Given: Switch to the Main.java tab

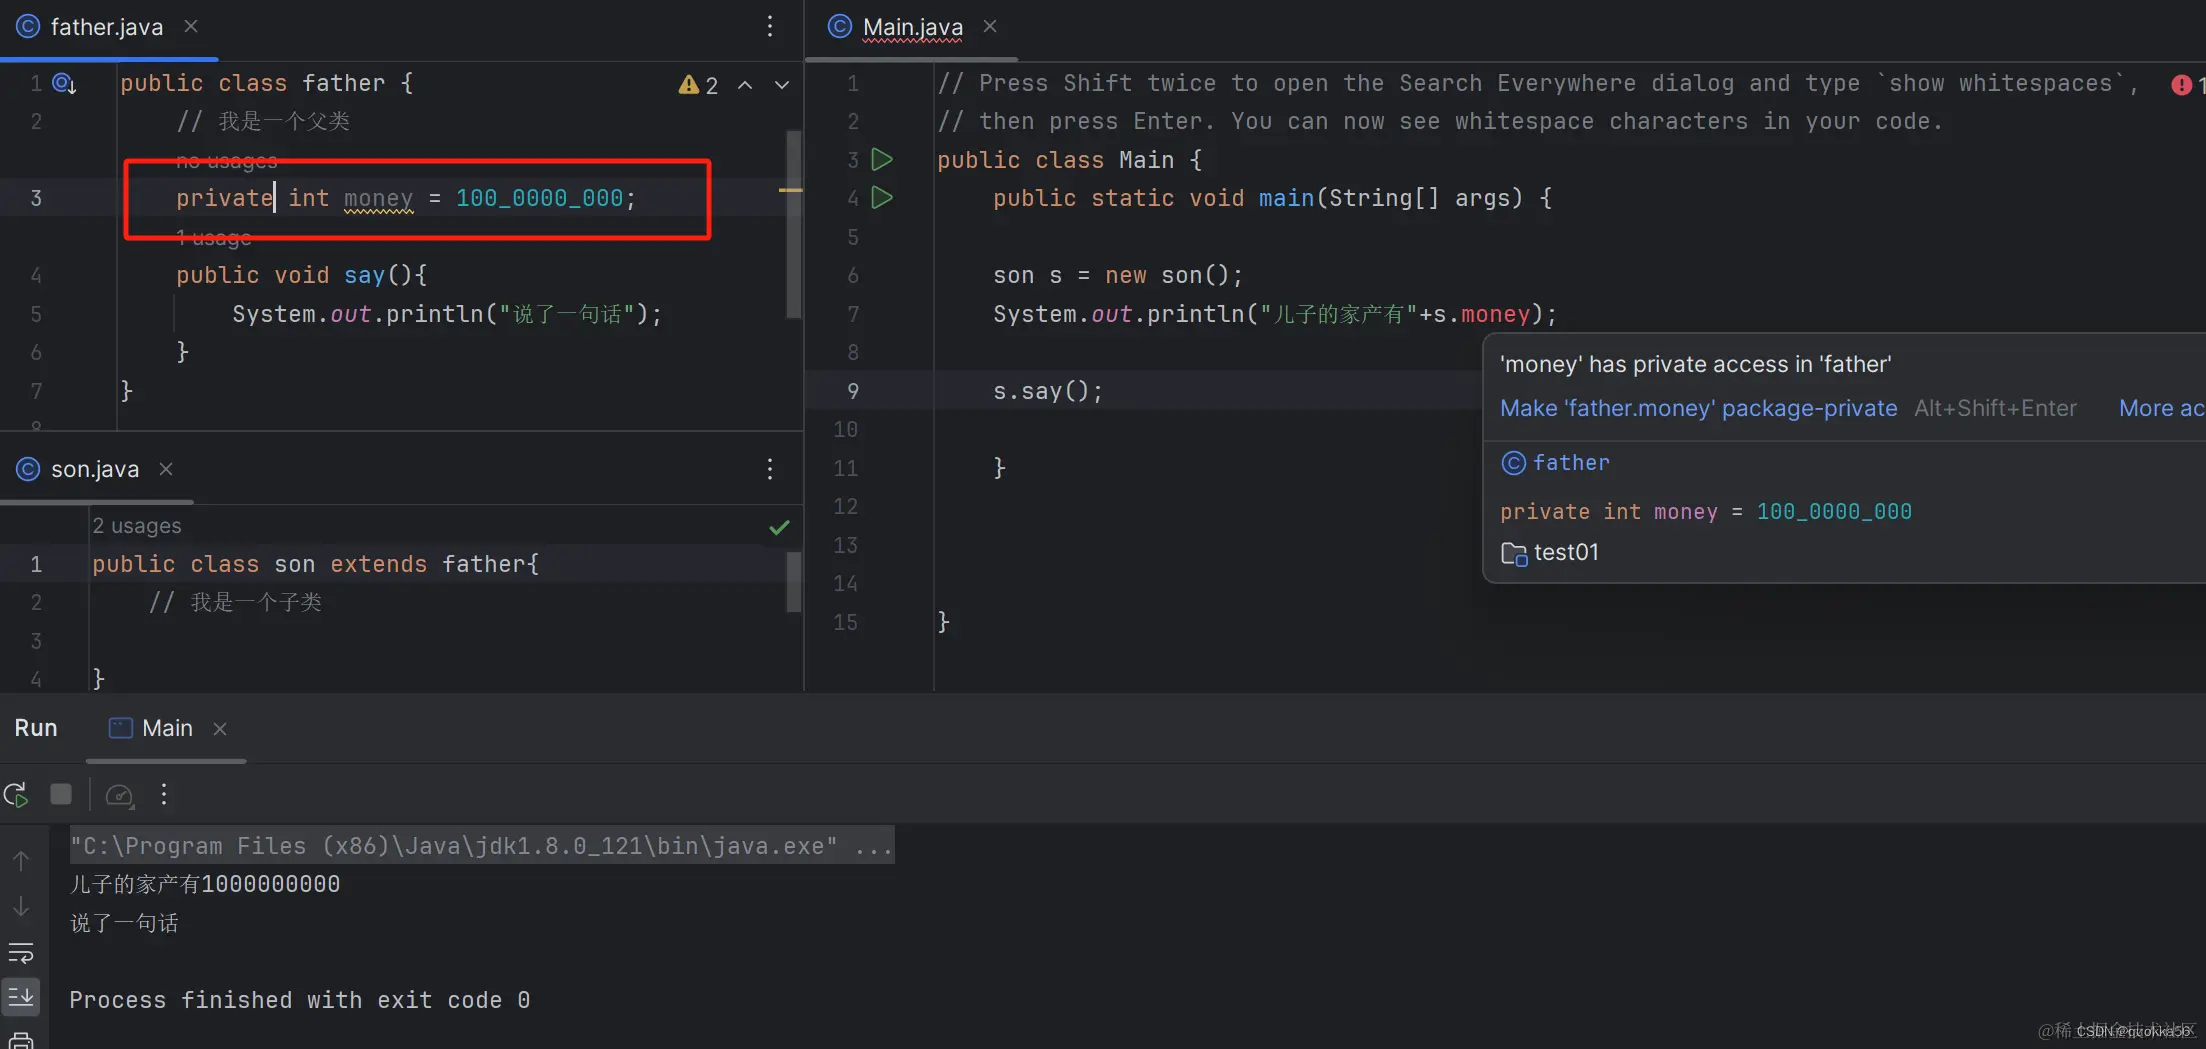Looking at the screenshot, I should 912,27.
